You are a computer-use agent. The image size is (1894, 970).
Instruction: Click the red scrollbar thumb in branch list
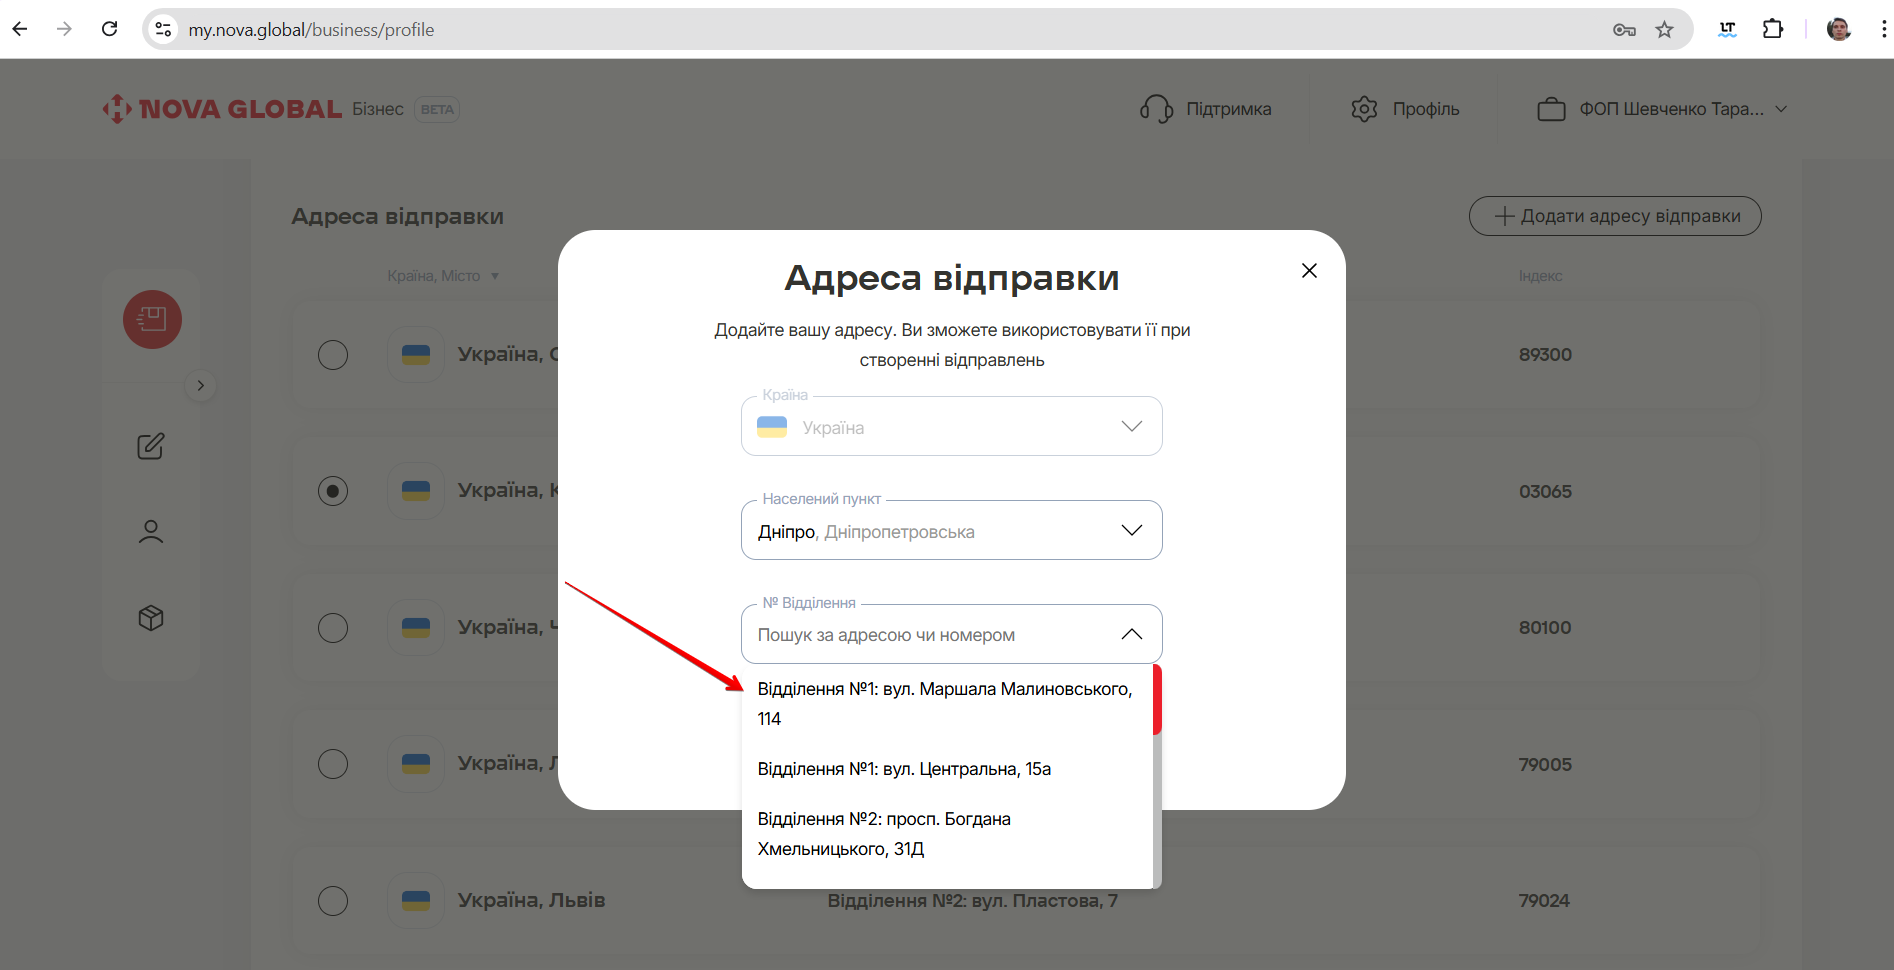[1157, 699]
